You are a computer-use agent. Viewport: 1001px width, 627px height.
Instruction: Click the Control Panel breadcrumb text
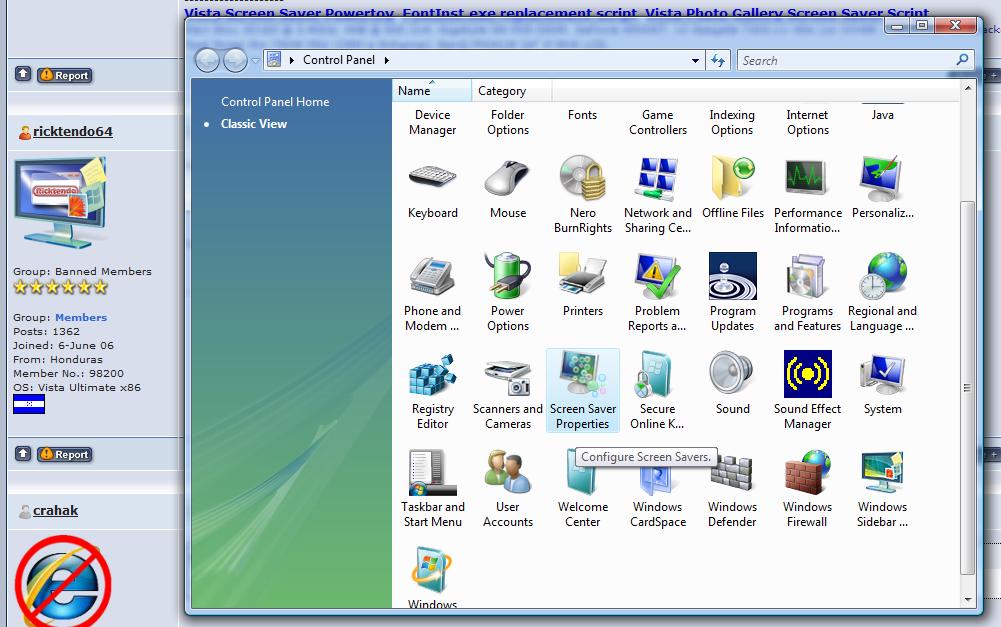pyautogui.click(x=338, y=60)
